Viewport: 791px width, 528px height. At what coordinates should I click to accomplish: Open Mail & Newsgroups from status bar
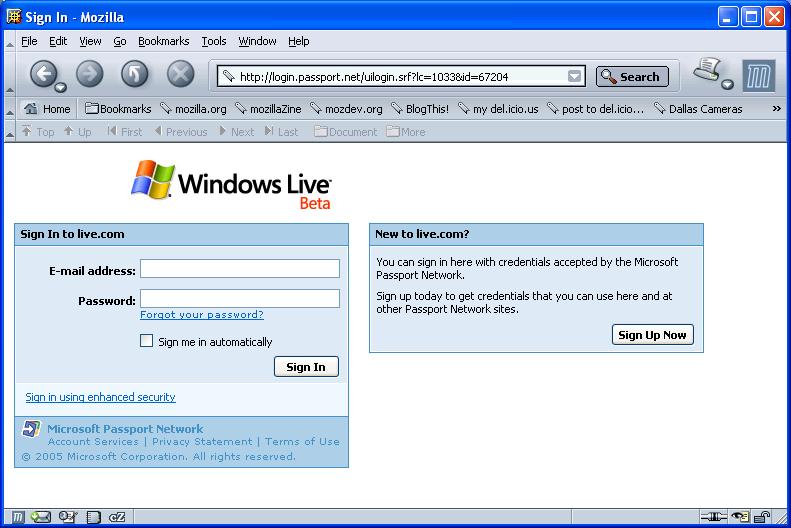coord(41,517)
